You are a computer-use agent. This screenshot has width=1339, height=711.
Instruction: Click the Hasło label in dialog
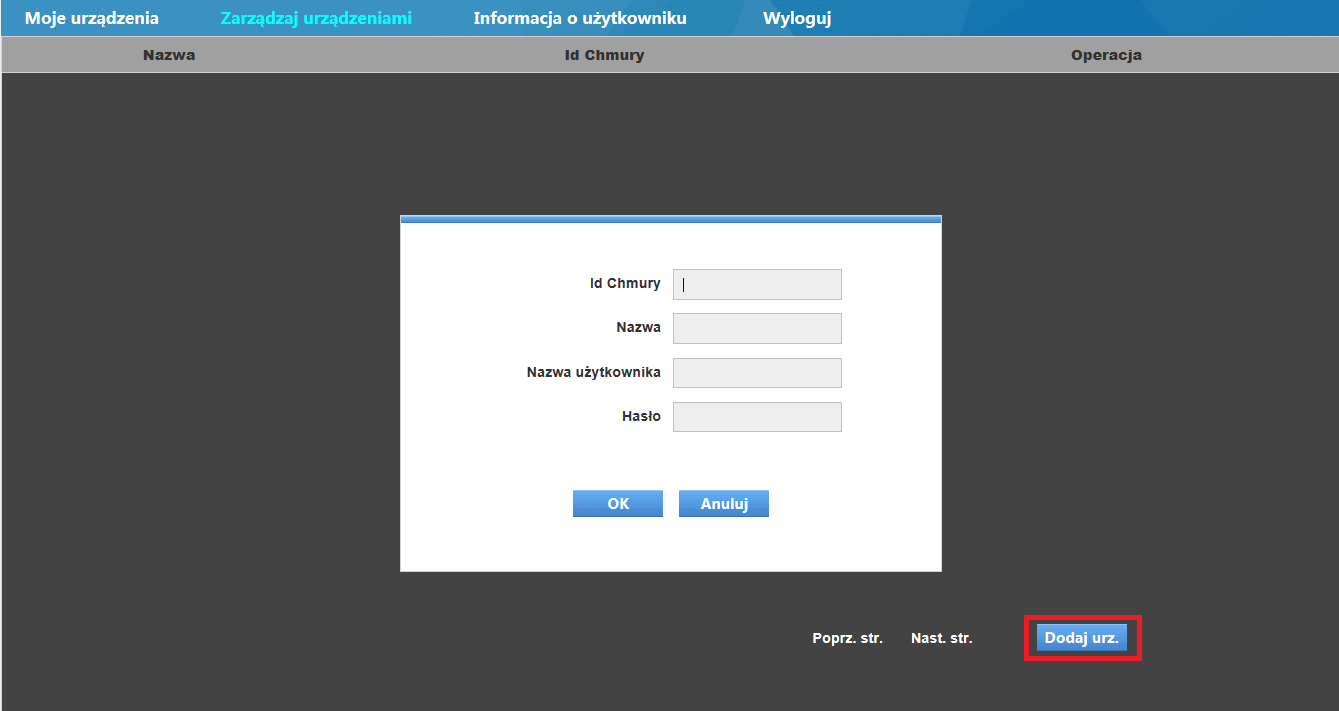[641, 416]
